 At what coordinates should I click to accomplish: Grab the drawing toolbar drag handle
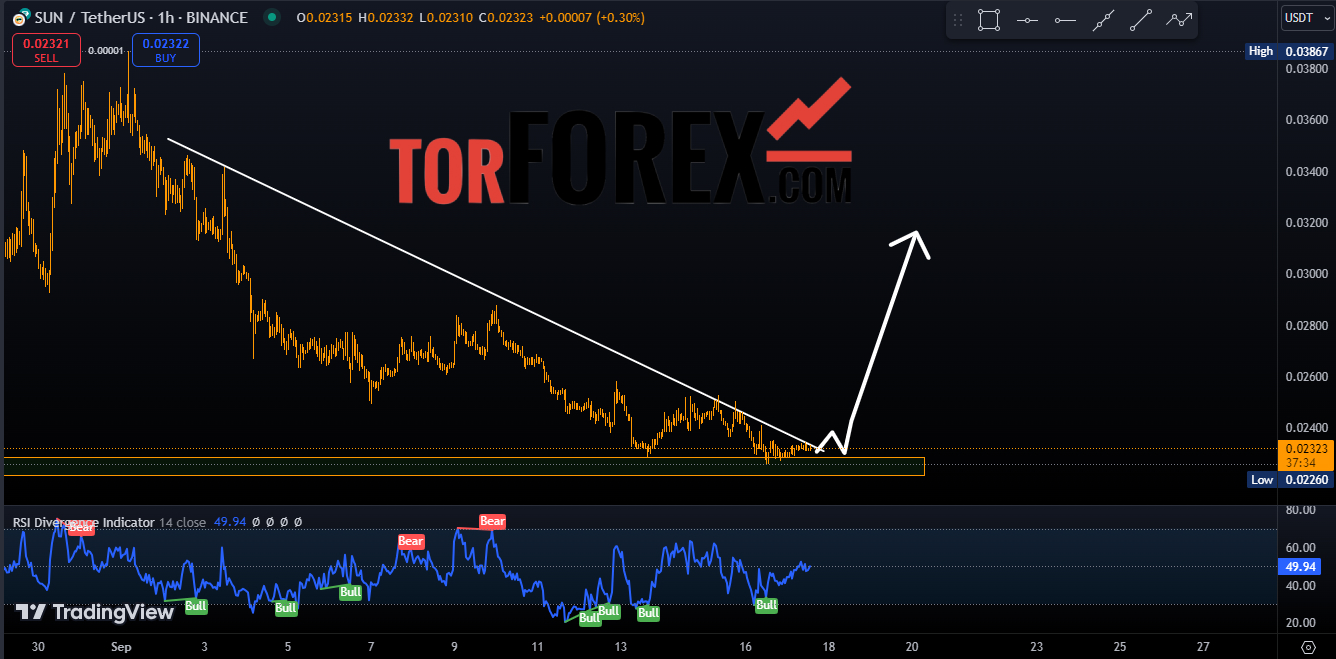[x=958, y=19]
